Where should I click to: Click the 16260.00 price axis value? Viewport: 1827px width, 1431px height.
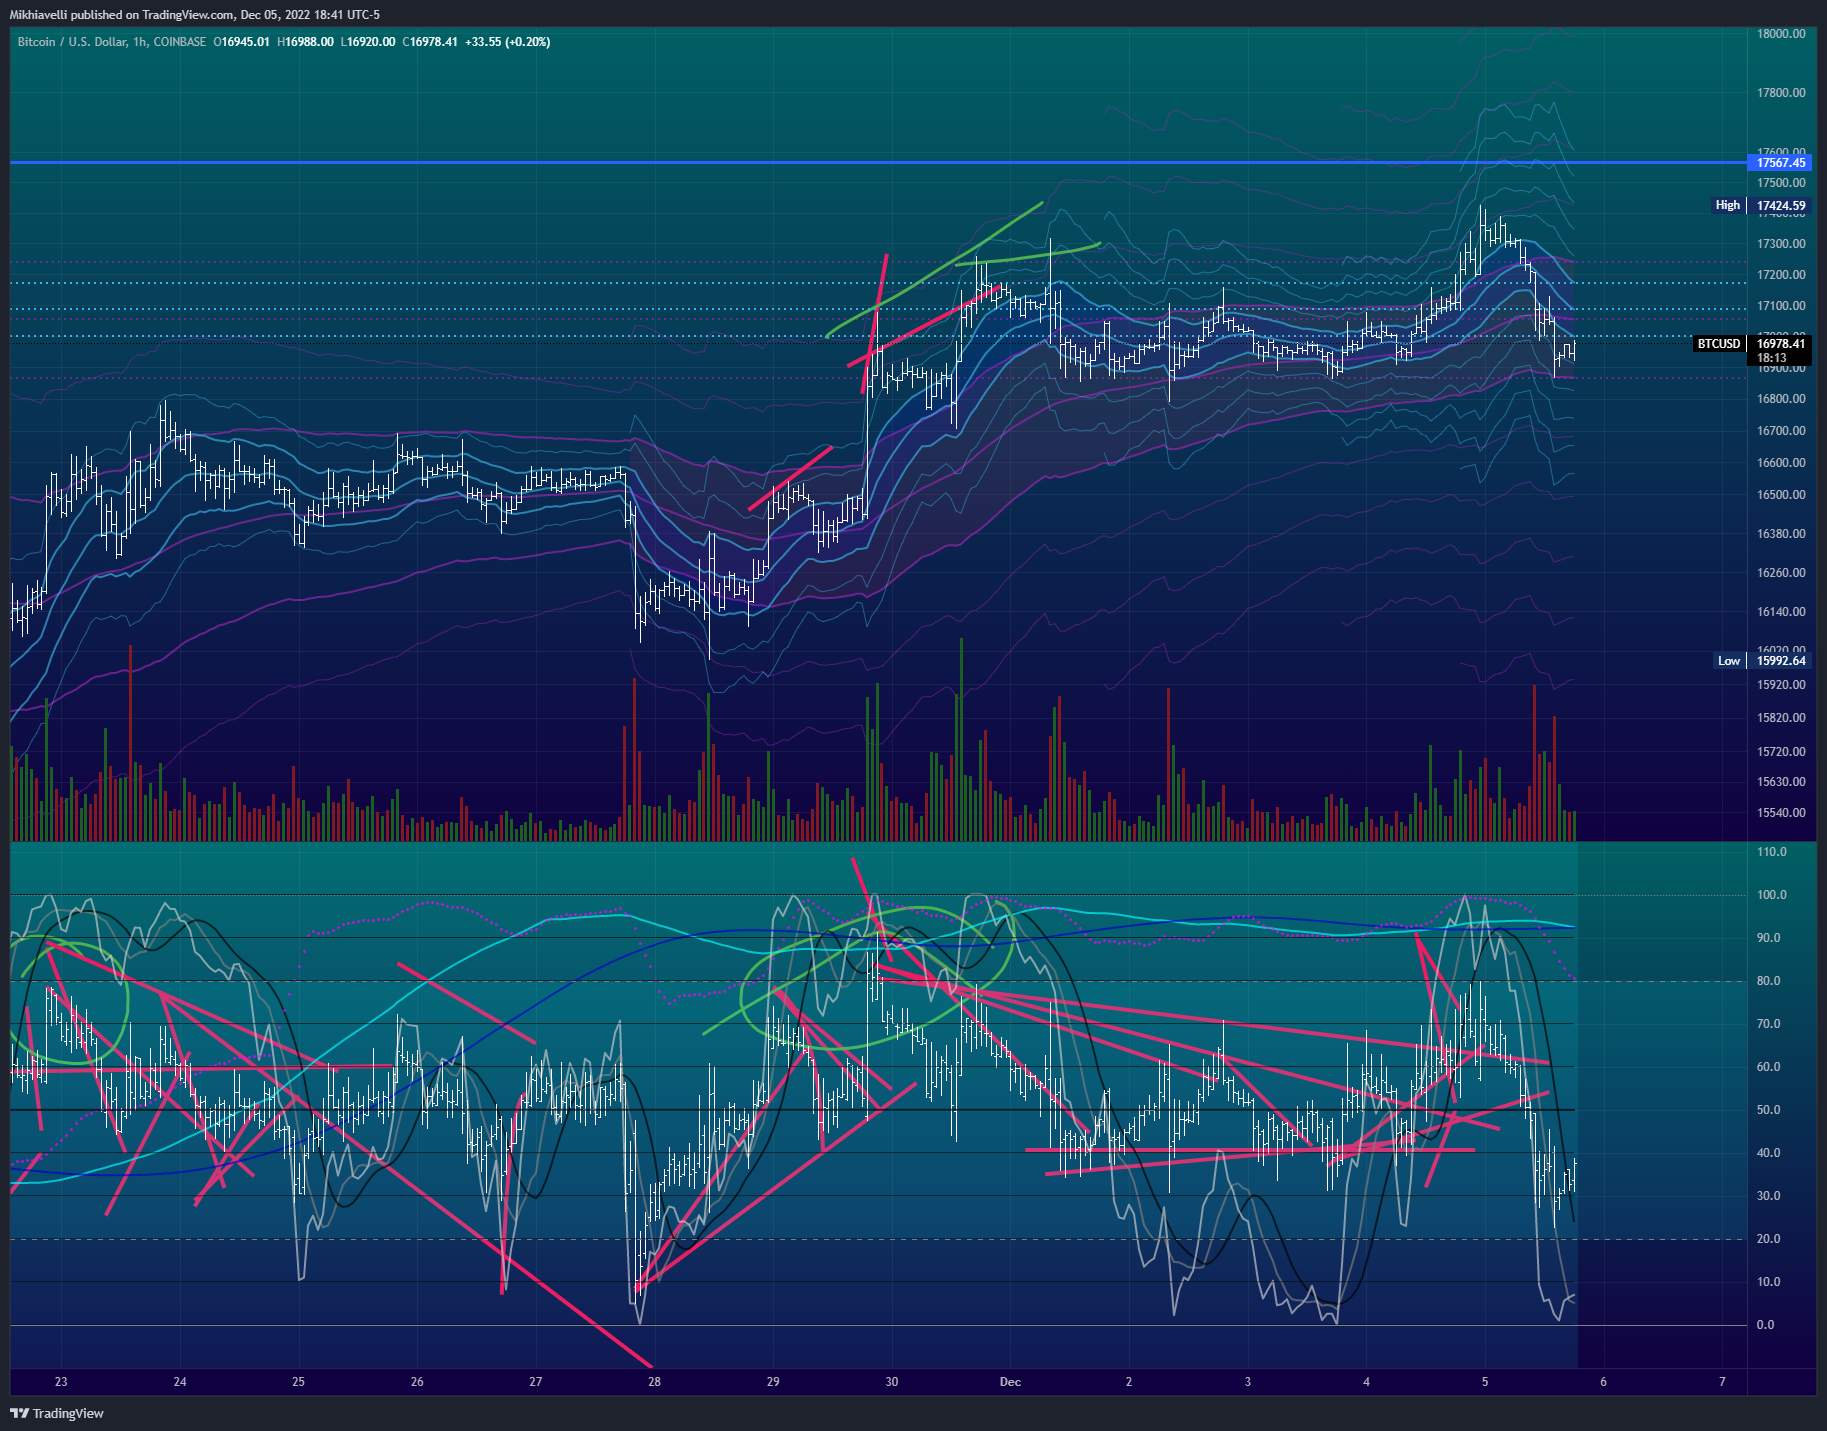1781,573
